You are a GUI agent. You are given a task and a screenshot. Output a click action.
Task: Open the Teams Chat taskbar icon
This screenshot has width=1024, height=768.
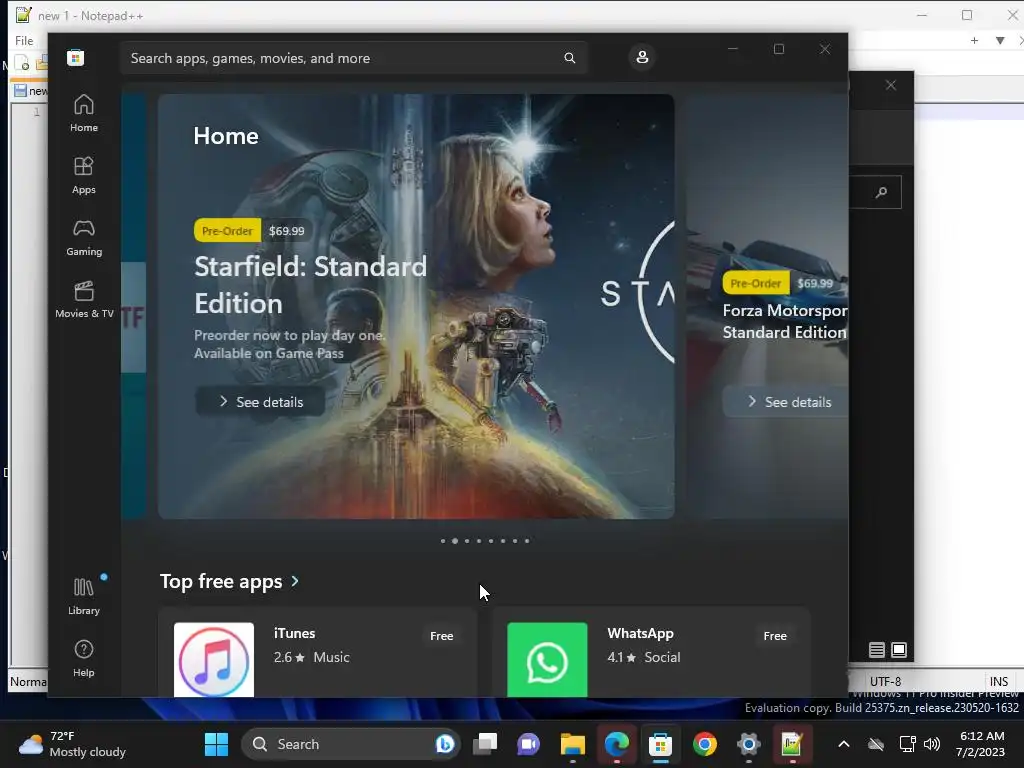[528, 744]
